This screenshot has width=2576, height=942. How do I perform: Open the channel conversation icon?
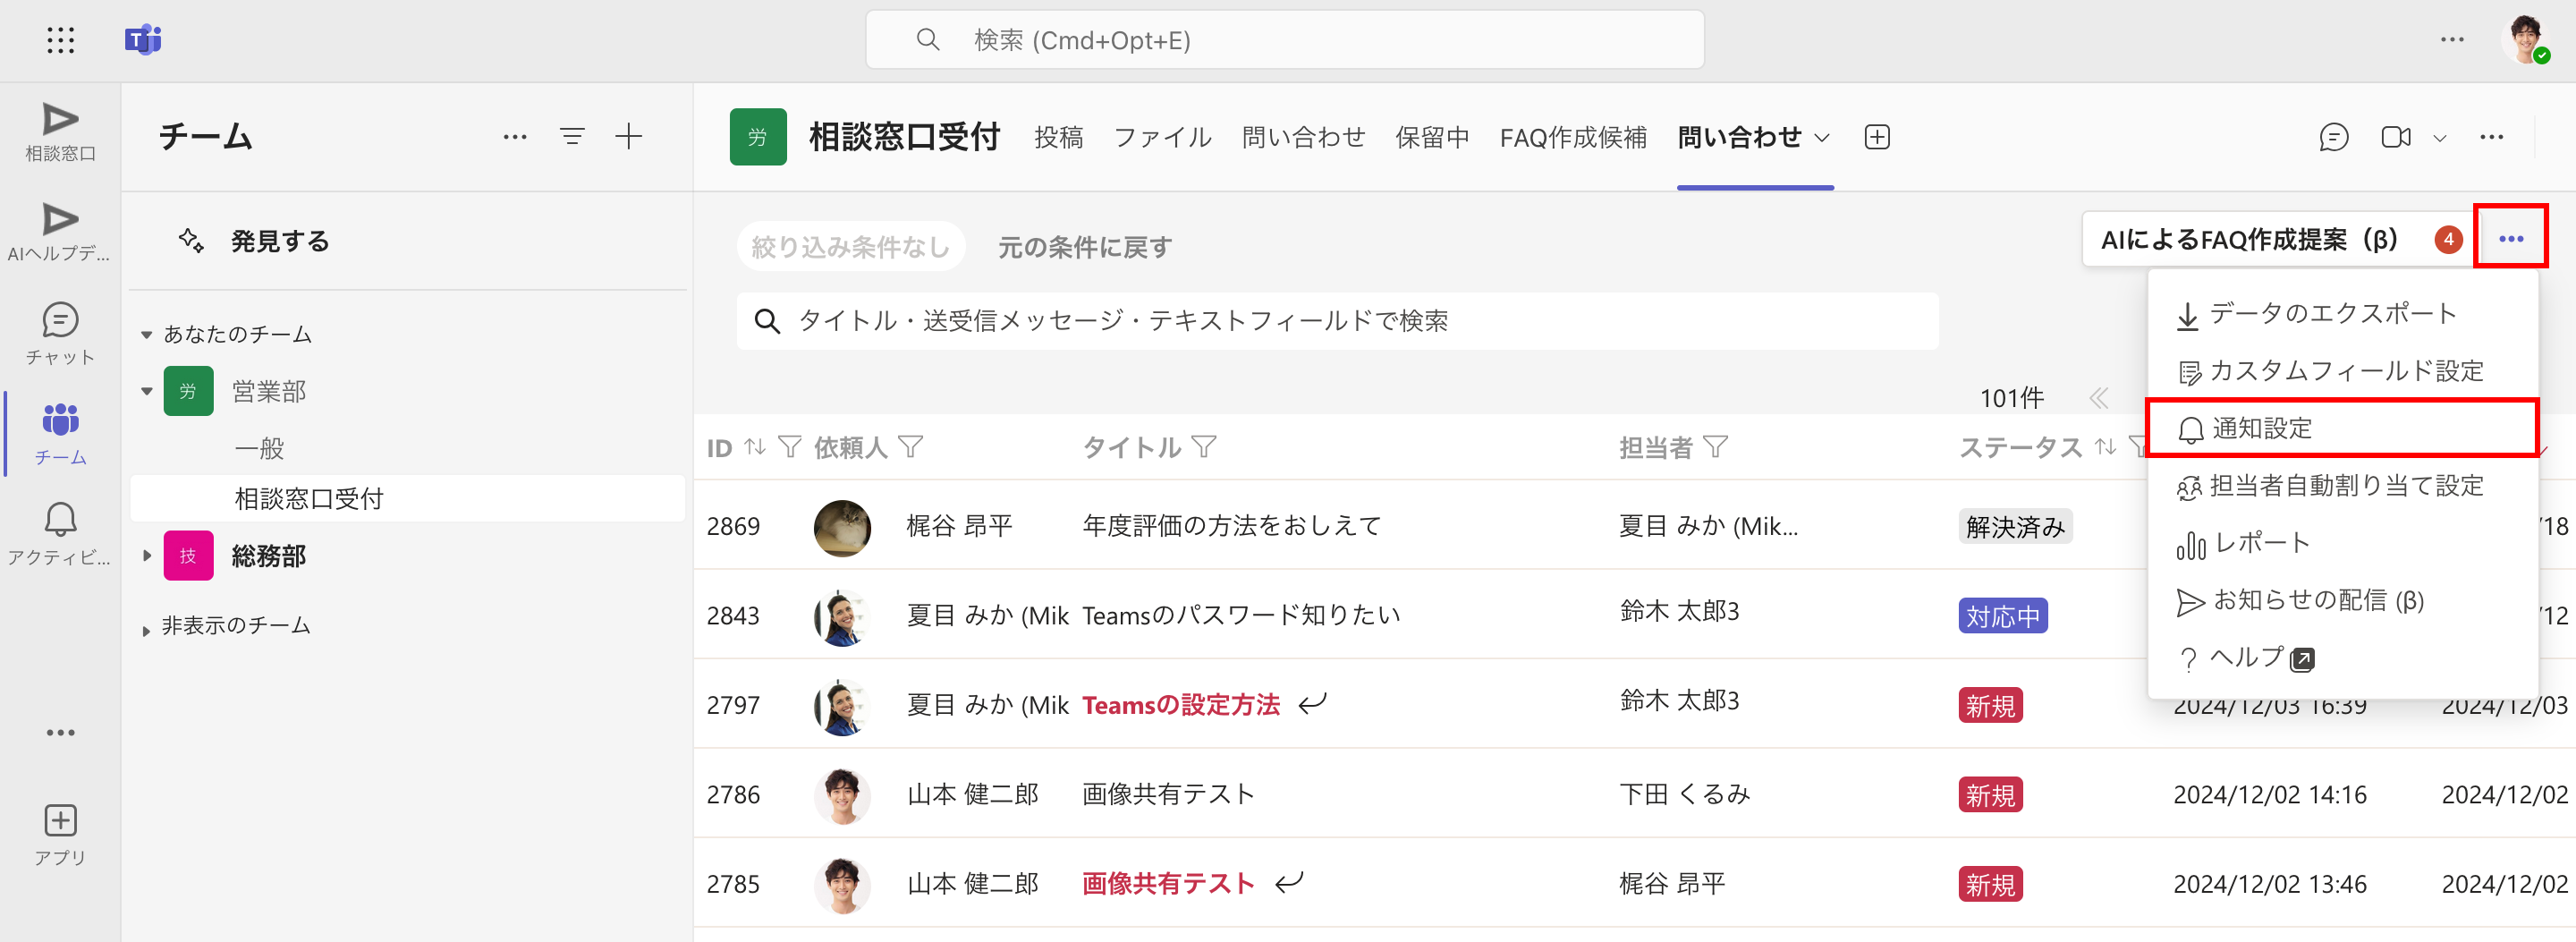2333,137
